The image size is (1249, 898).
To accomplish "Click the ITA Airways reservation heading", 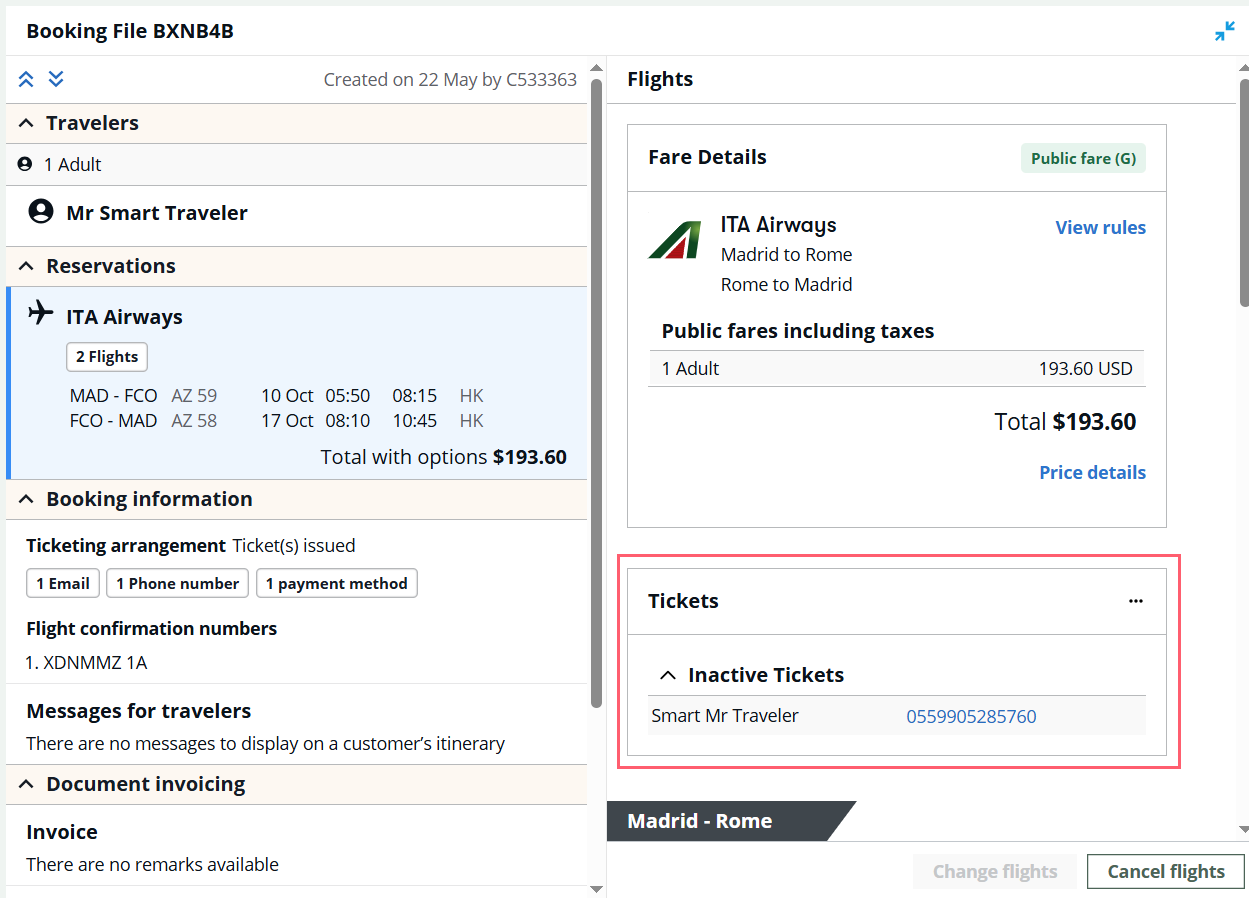I will (124, 317).
